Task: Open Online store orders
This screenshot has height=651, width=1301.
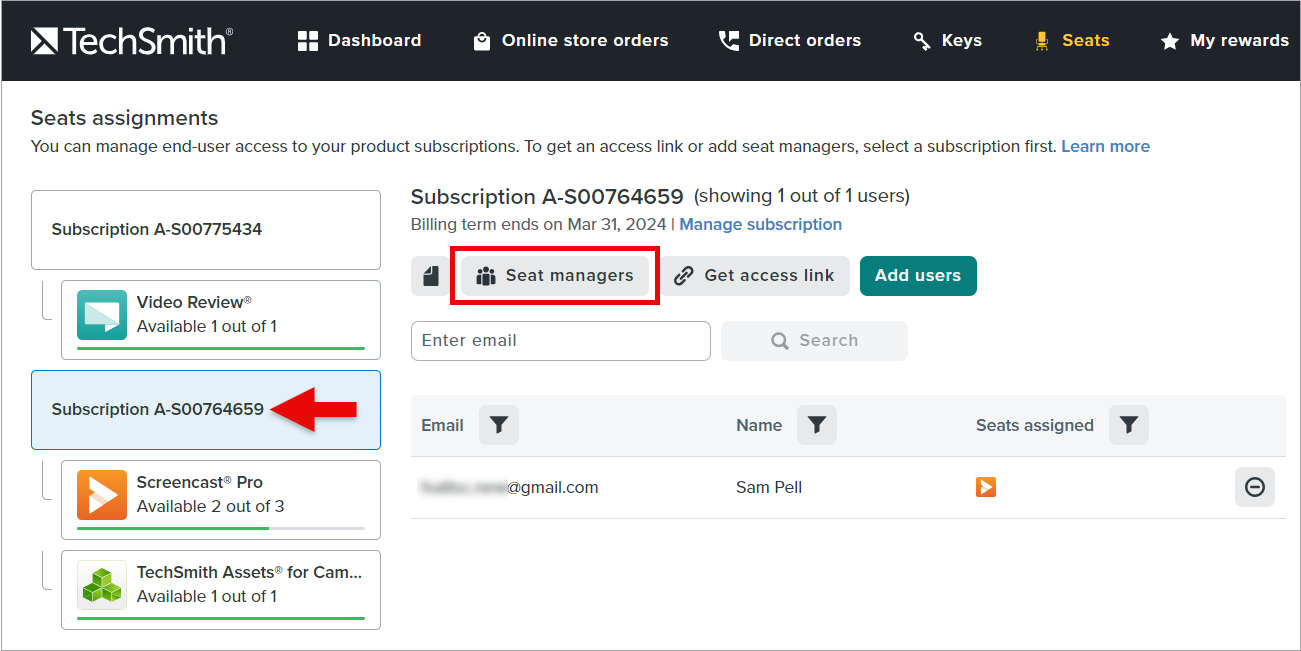Action: tap(570, 41)
